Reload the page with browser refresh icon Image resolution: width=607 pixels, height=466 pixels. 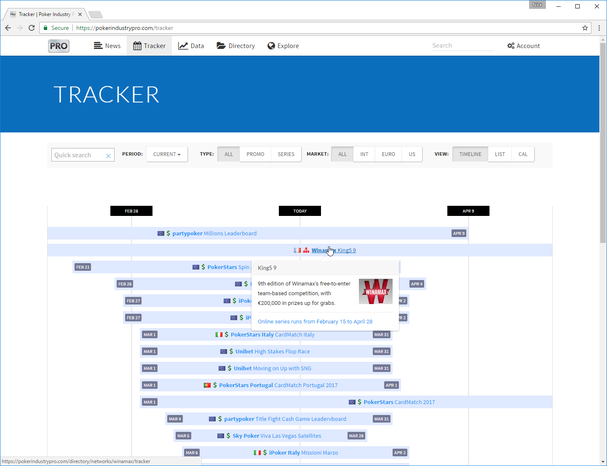(x=32, y=28)
